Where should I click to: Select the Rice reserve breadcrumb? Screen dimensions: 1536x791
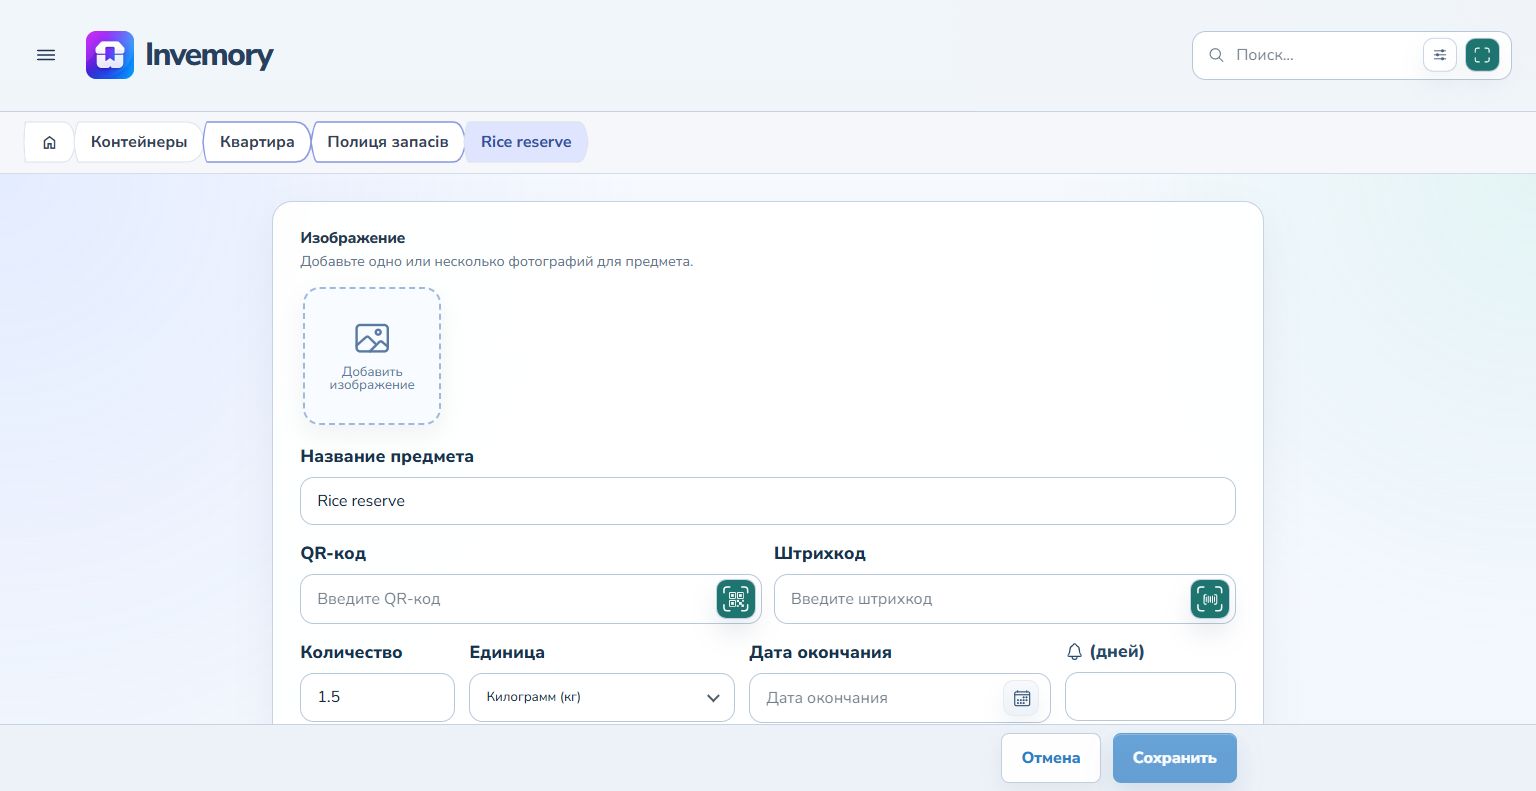click(x=526, y=142)
